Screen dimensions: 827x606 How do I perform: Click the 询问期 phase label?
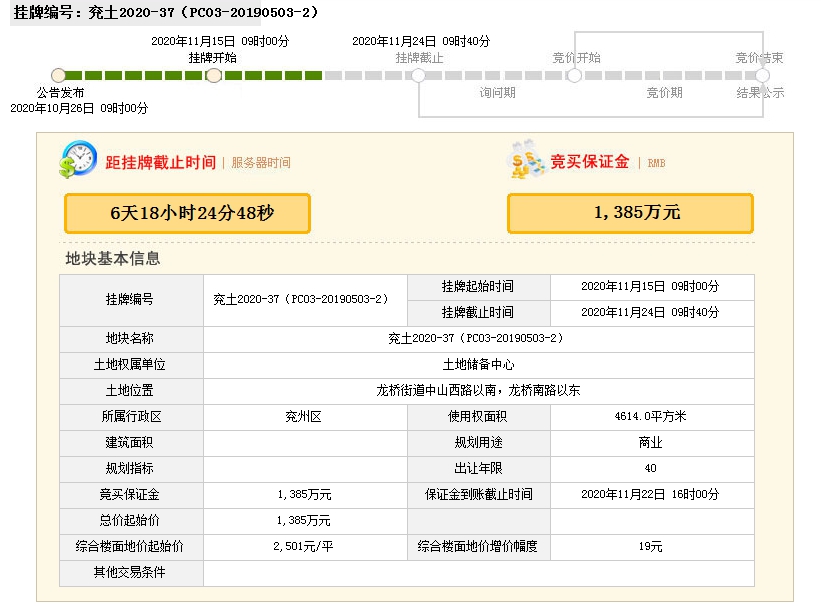(x=497, y=93)
